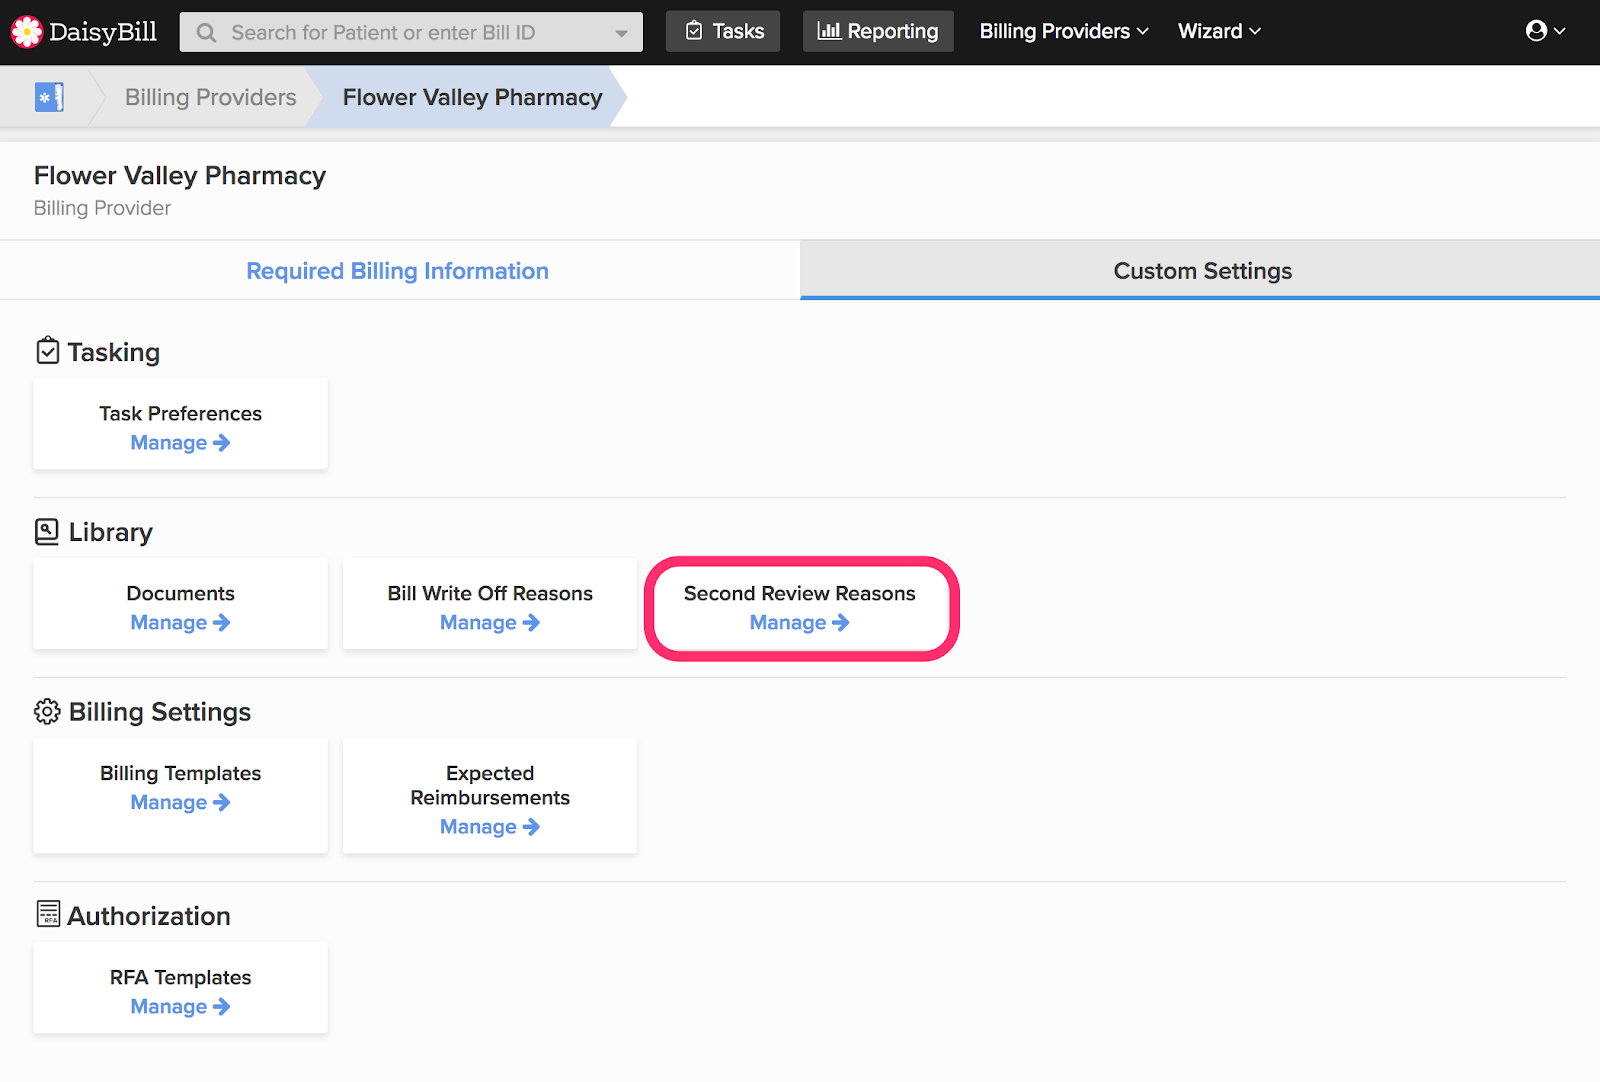Click the Tasking section heading
The height and width of the screenshot is (1082, 1600).
click(113, 352)
